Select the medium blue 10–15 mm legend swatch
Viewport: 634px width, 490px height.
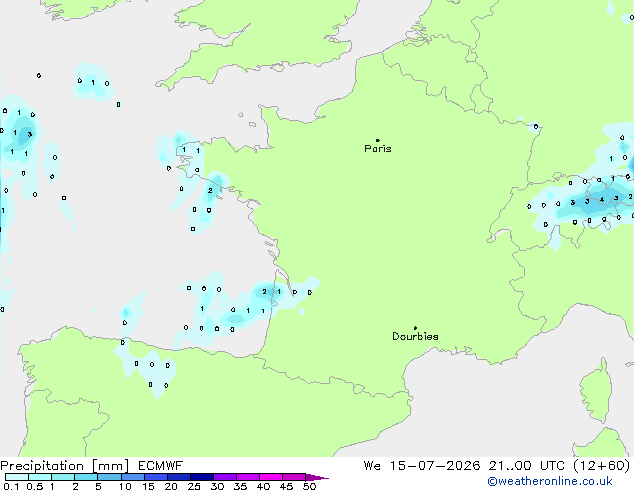133,477
